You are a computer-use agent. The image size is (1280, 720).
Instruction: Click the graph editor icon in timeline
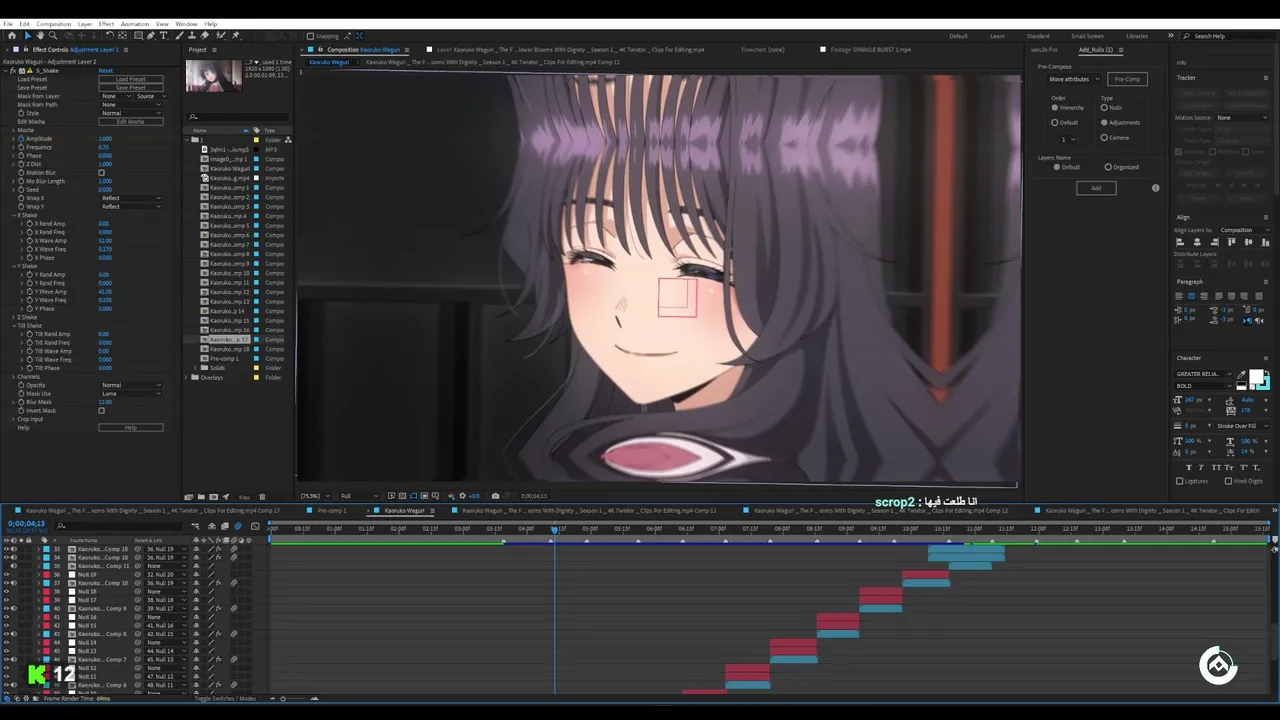point(255,526)
